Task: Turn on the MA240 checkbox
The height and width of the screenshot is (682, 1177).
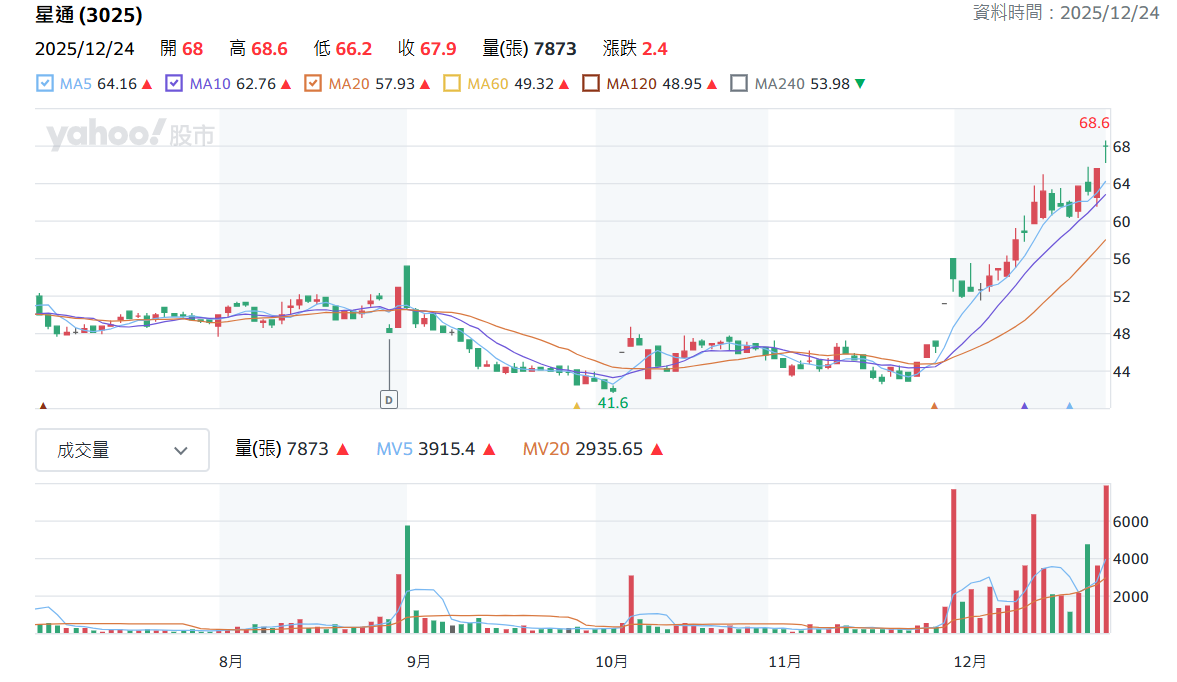Action: (739, 83)
